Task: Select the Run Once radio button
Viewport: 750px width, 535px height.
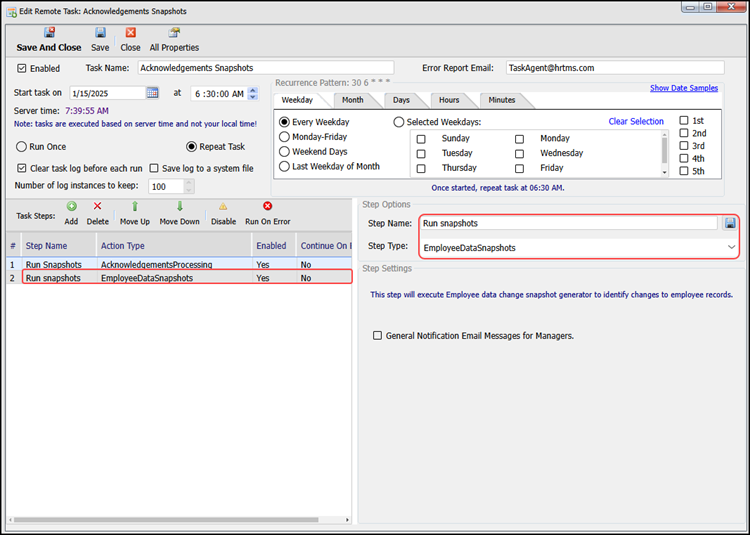Action: (x=22, y=147)
